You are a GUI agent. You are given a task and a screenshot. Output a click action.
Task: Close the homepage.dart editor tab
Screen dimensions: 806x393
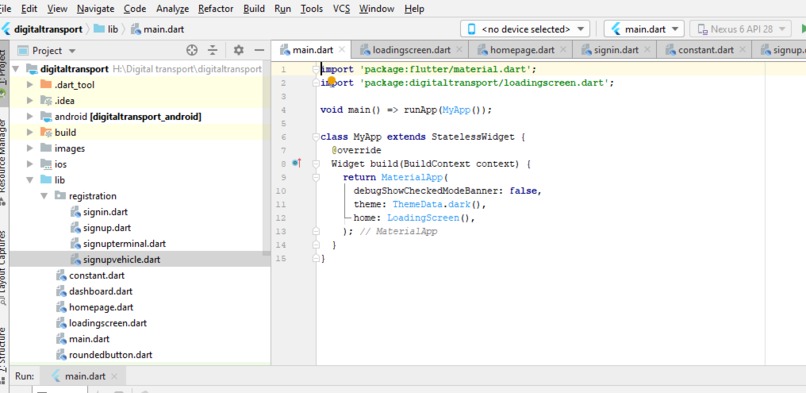[563, 50]
